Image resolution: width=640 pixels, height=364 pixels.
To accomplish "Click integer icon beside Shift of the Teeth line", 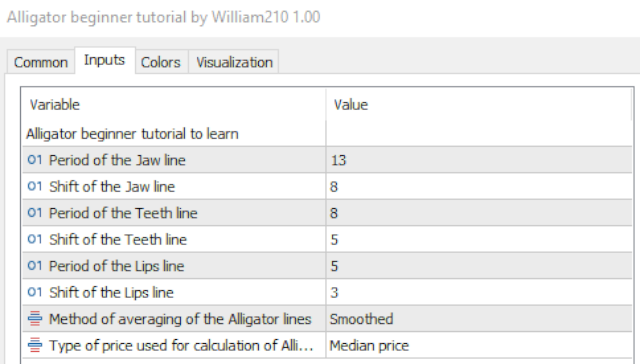I will pos(35,239).
